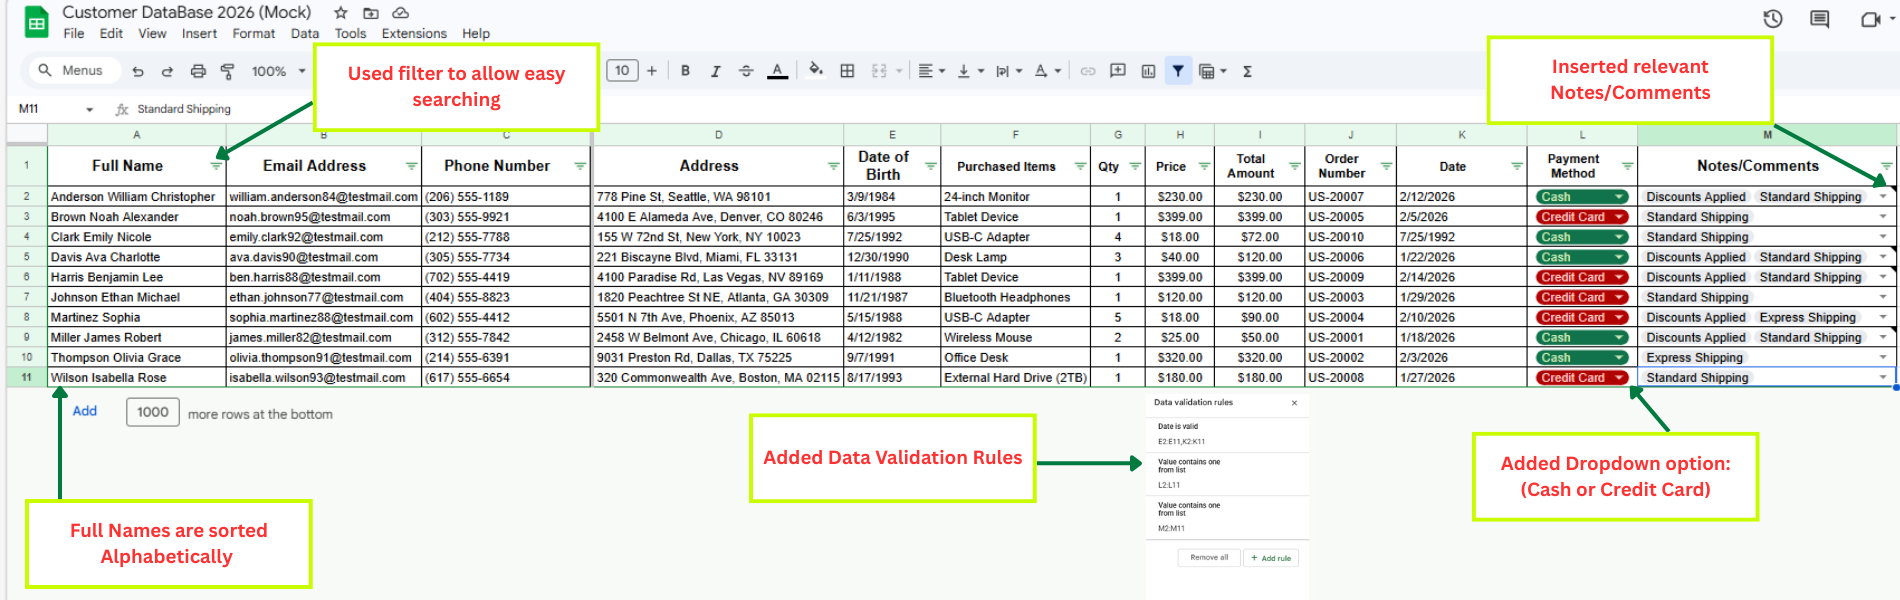Image resolution: width=1900 pixels, height=600 pixels.
Task: Open Full Name column filter
Action: [x=216, y=166]
